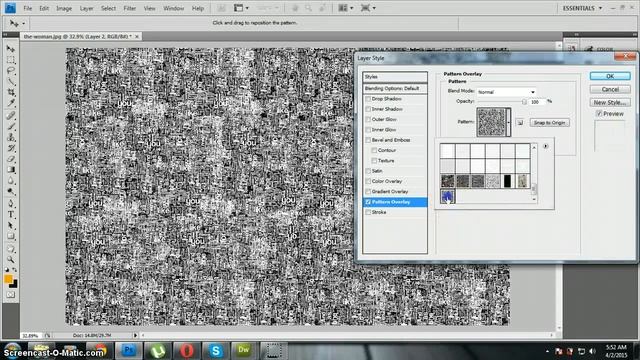Open the Window menu

pyautogui.click(x=173, y=8)
